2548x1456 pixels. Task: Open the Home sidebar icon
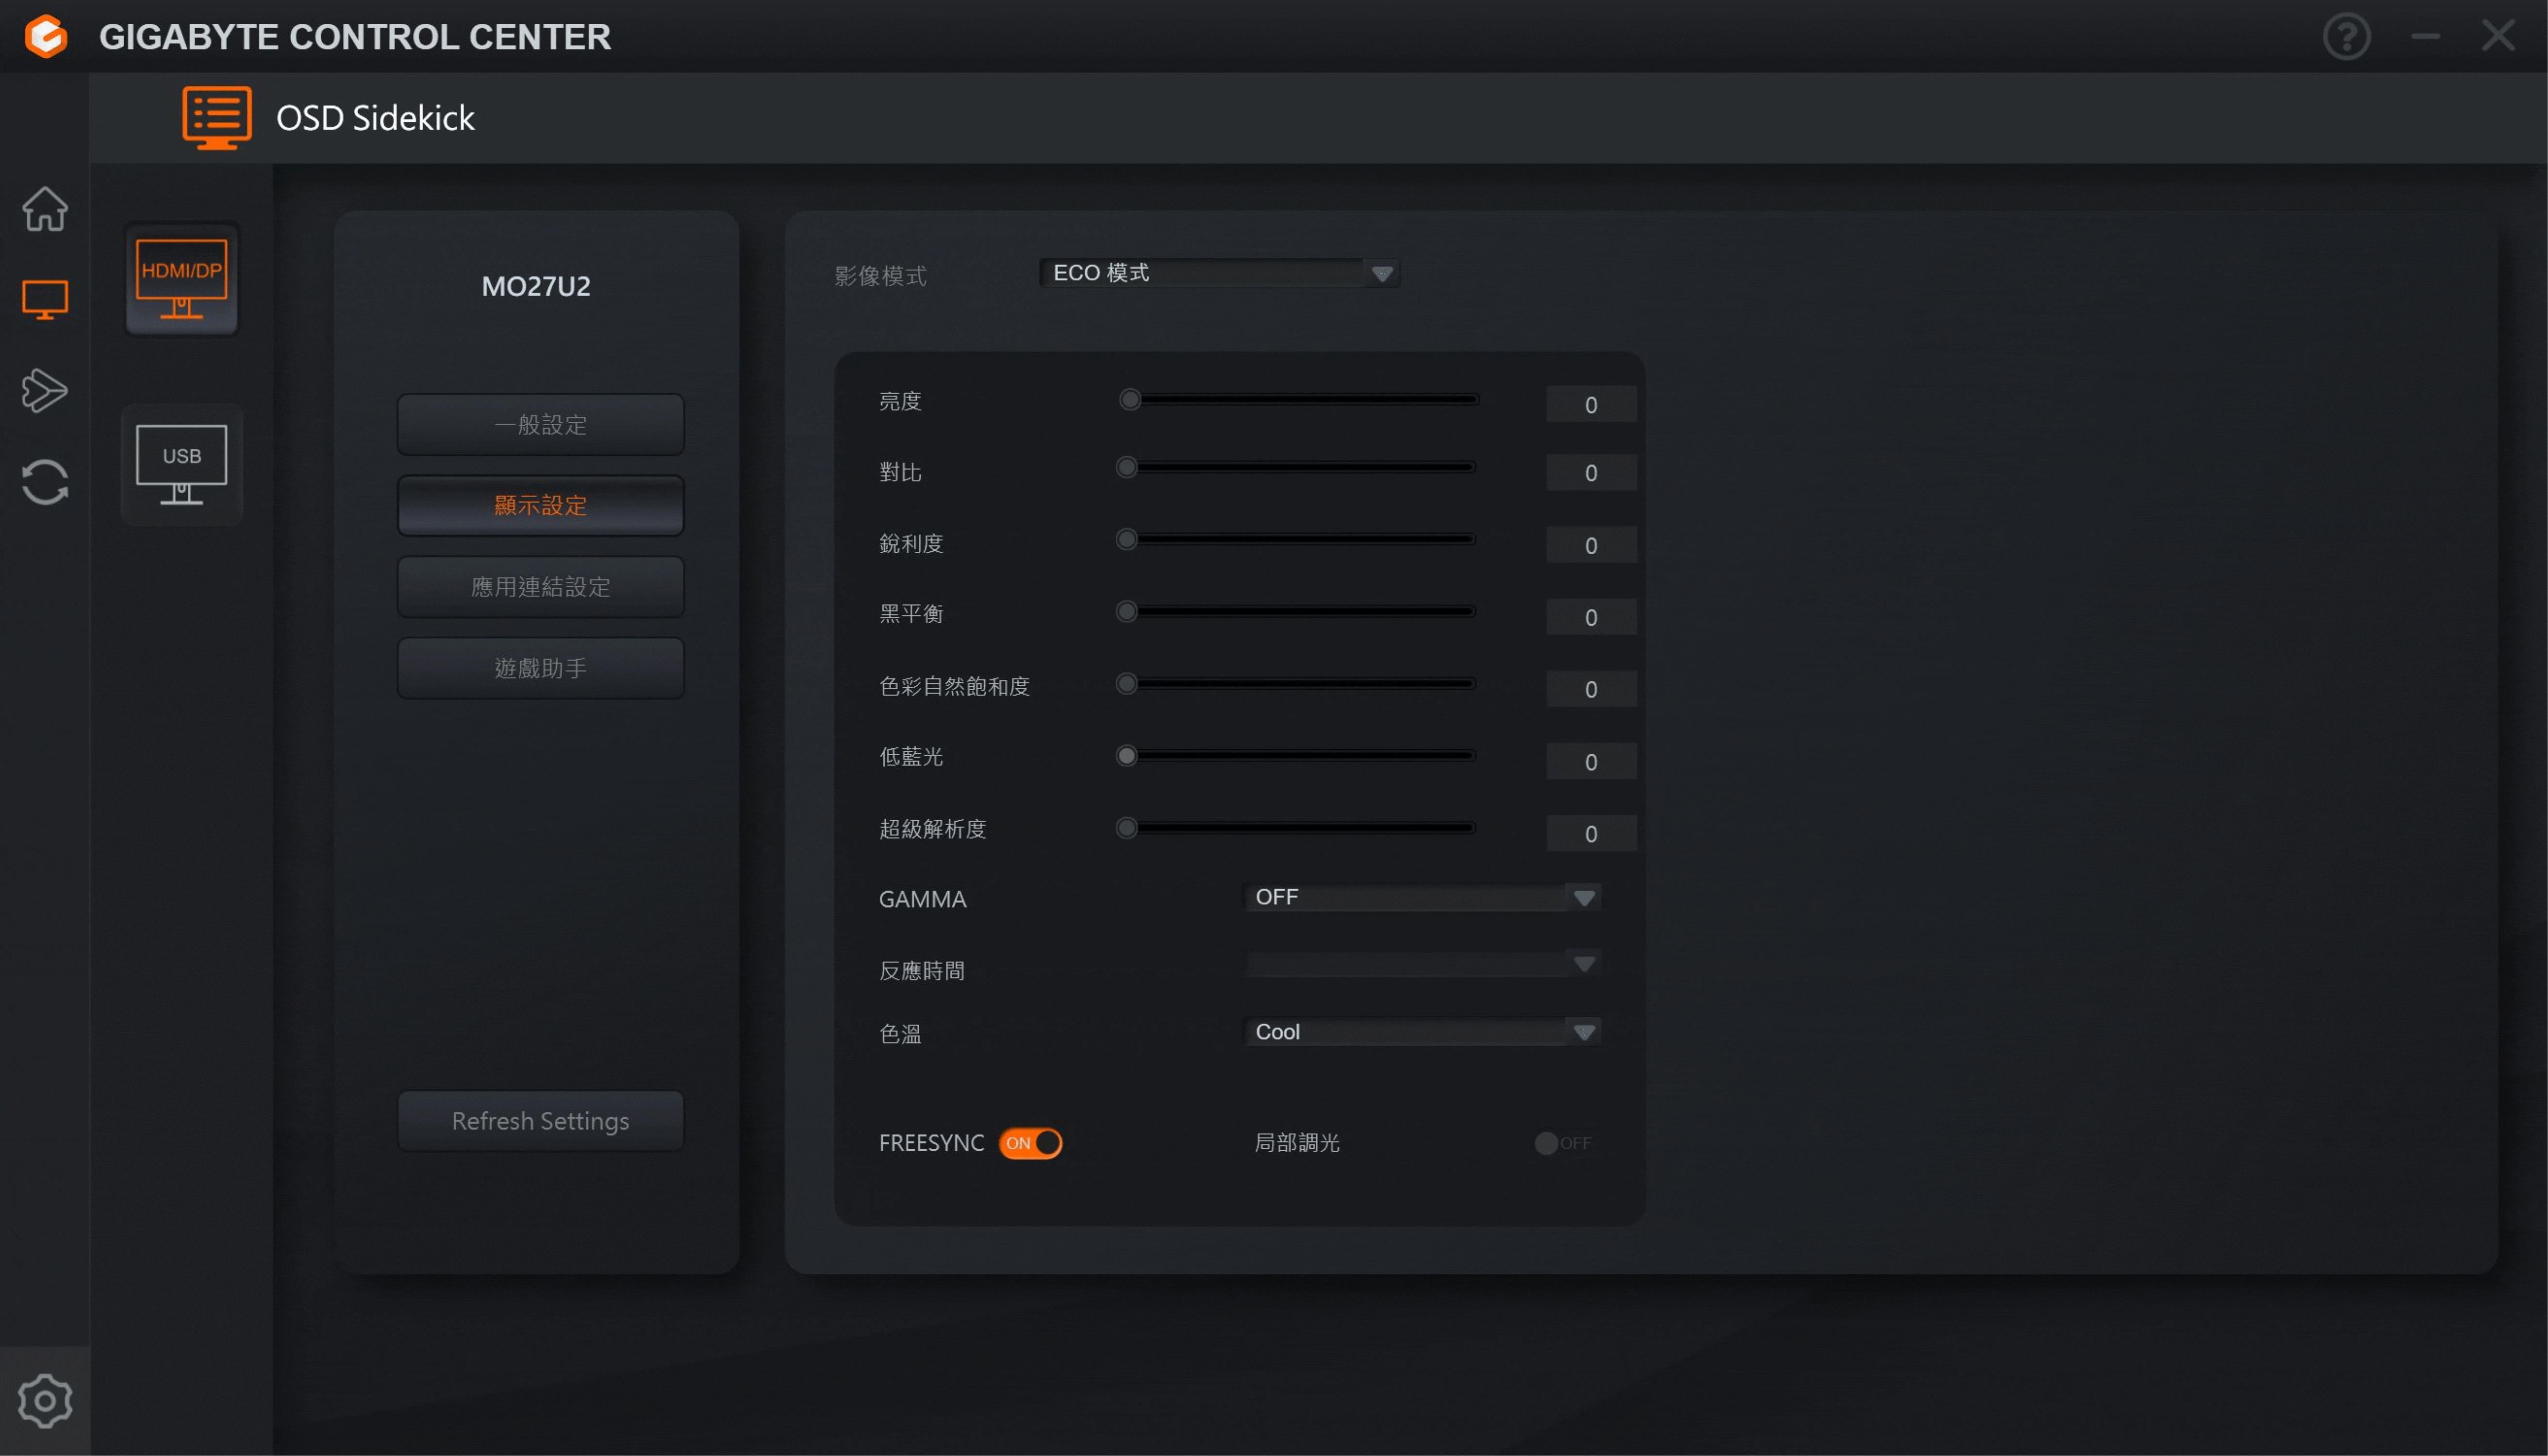coord(45,209)
